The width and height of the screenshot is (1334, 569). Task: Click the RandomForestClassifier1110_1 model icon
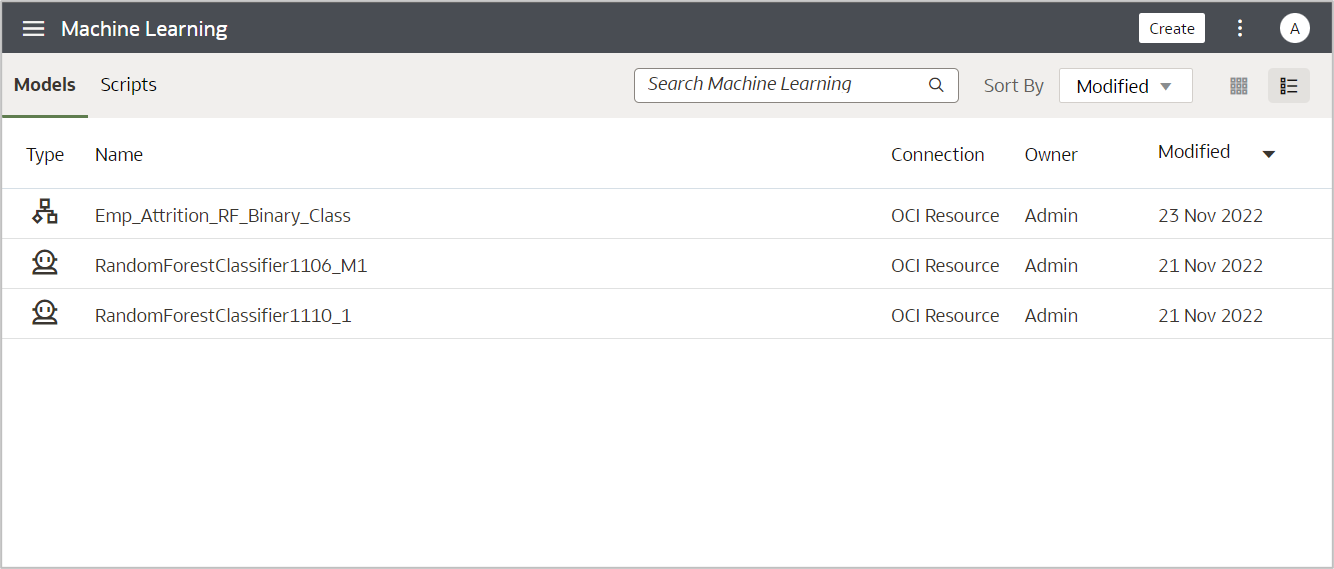(x=45, y=313)
